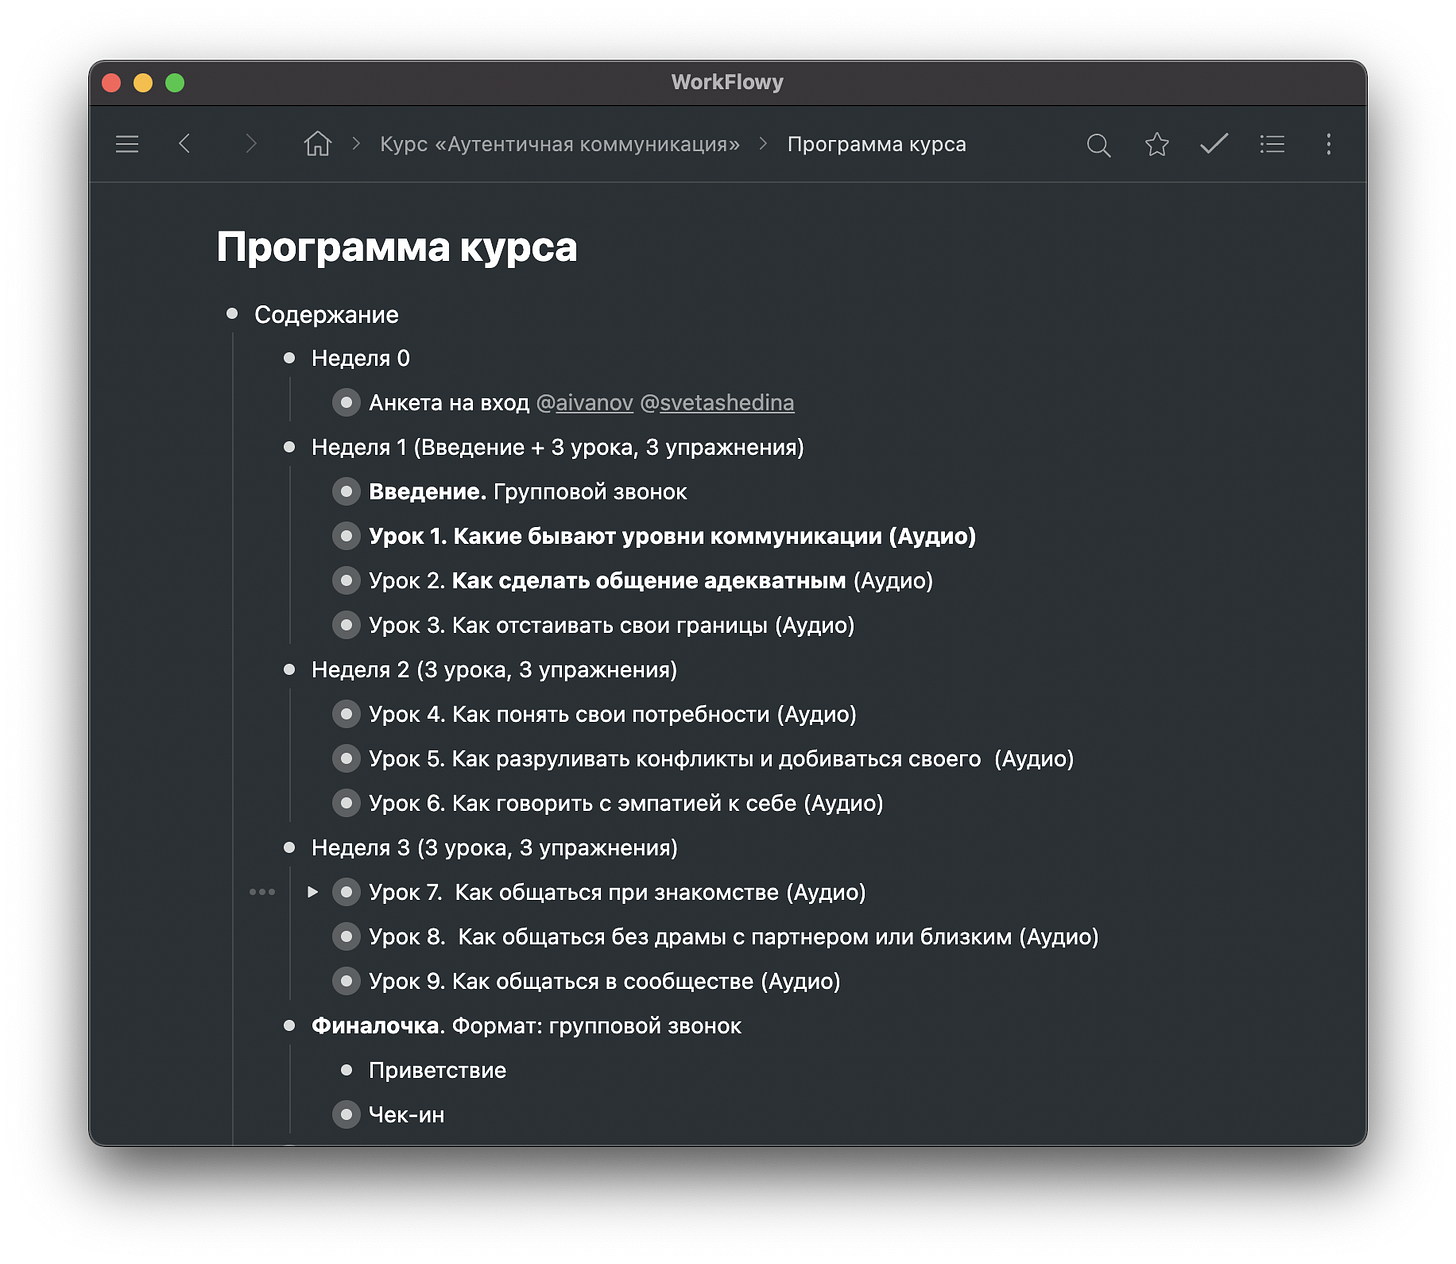
Task: Click bullet of Урок 1
Action: [346, 536]
